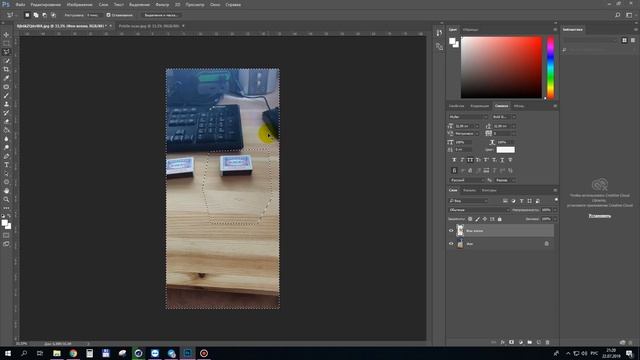Click create new group folder icon

tap(529, 342)
